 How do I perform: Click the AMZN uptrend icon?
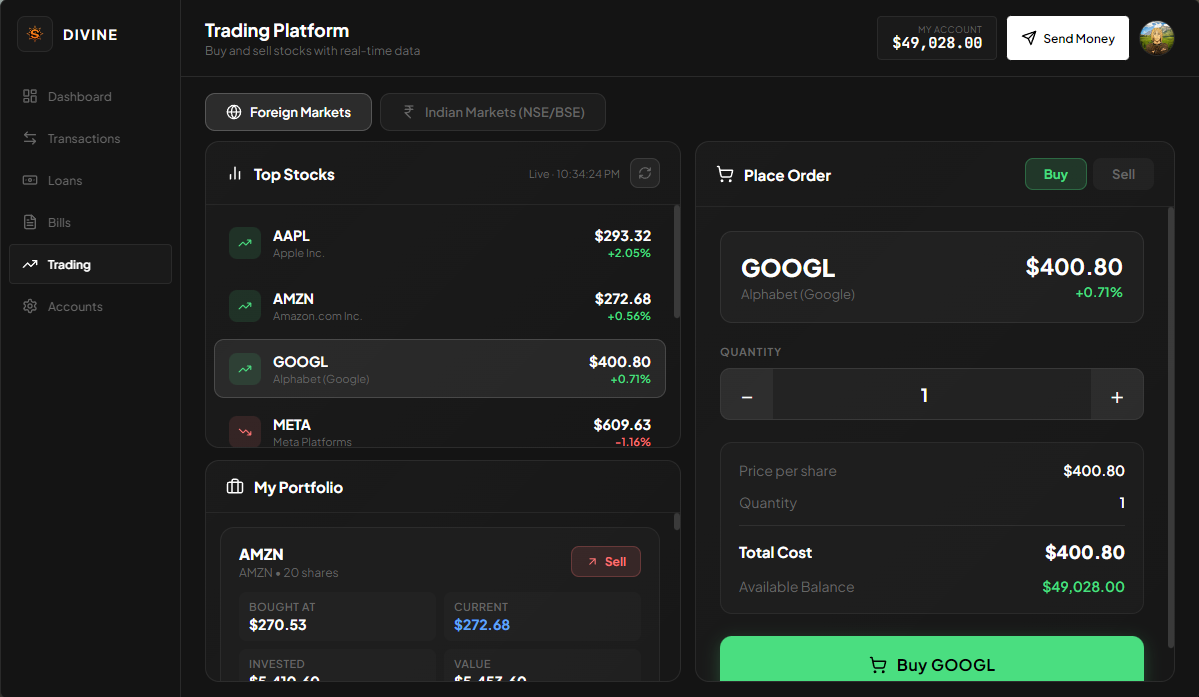click(x=245, y=306)
